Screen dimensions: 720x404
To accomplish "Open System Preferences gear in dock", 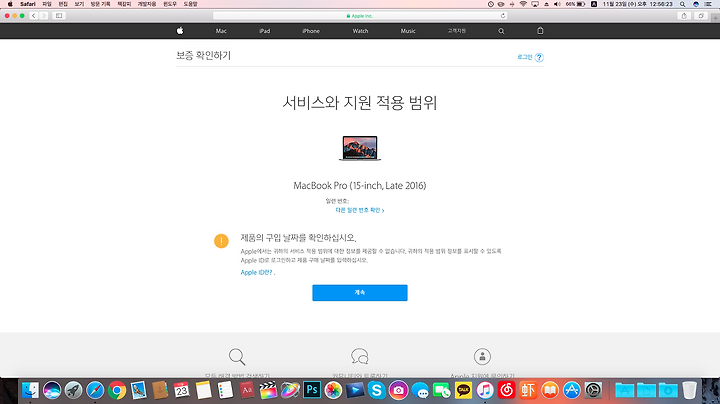I will 593,391.
